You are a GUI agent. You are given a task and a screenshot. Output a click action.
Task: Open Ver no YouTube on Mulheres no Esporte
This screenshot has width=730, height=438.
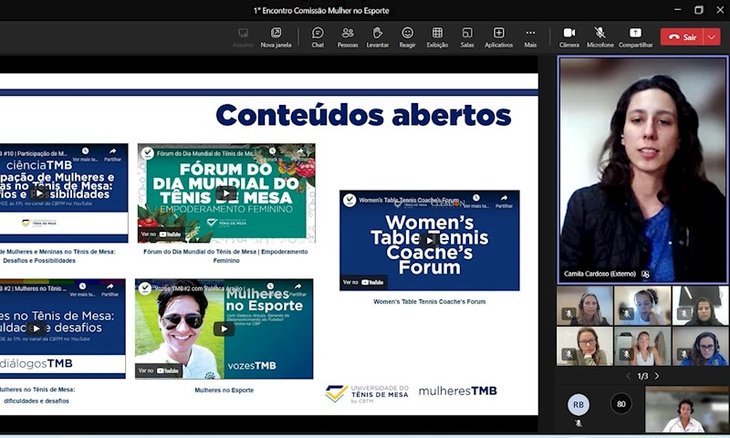[158, 371]
